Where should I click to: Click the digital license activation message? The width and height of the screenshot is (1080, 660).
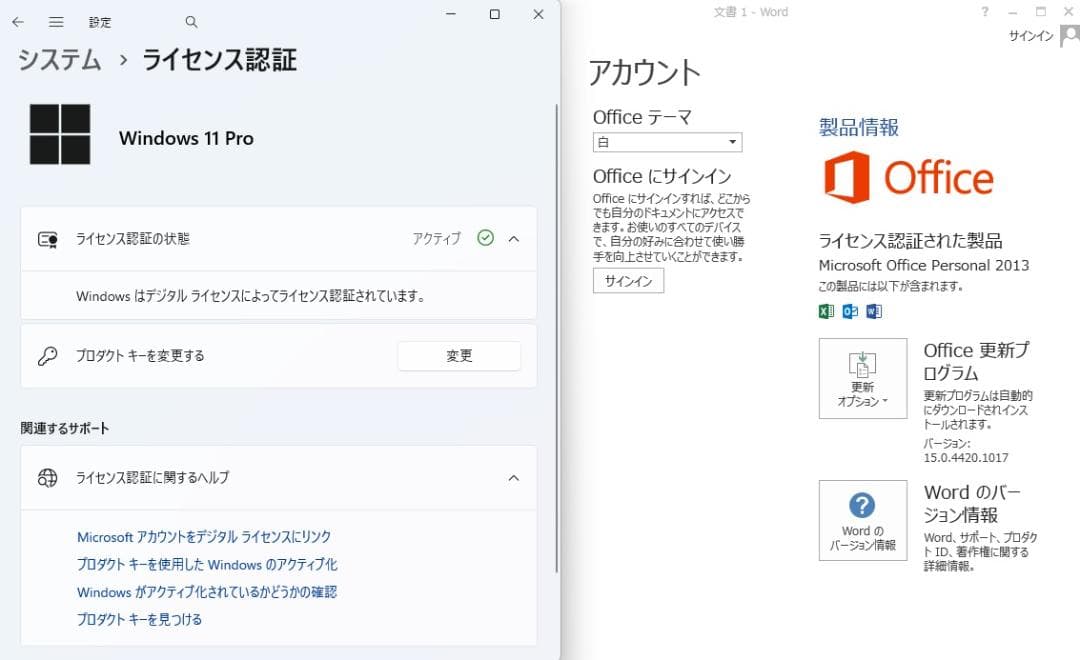coord(251,296)
